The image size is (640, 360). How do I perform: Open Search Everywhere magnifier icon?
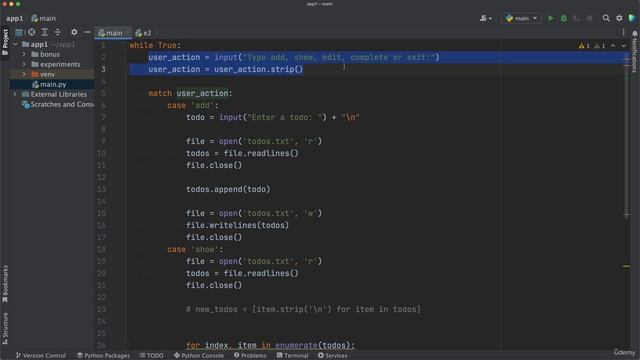tap(606, 18)
